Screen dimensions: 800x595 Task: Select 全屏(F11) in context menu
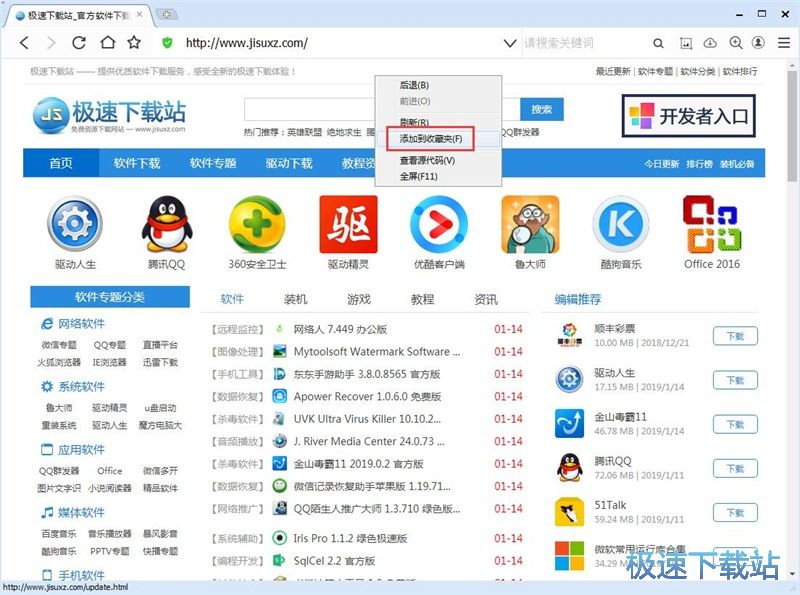click(x=418, y=177)
